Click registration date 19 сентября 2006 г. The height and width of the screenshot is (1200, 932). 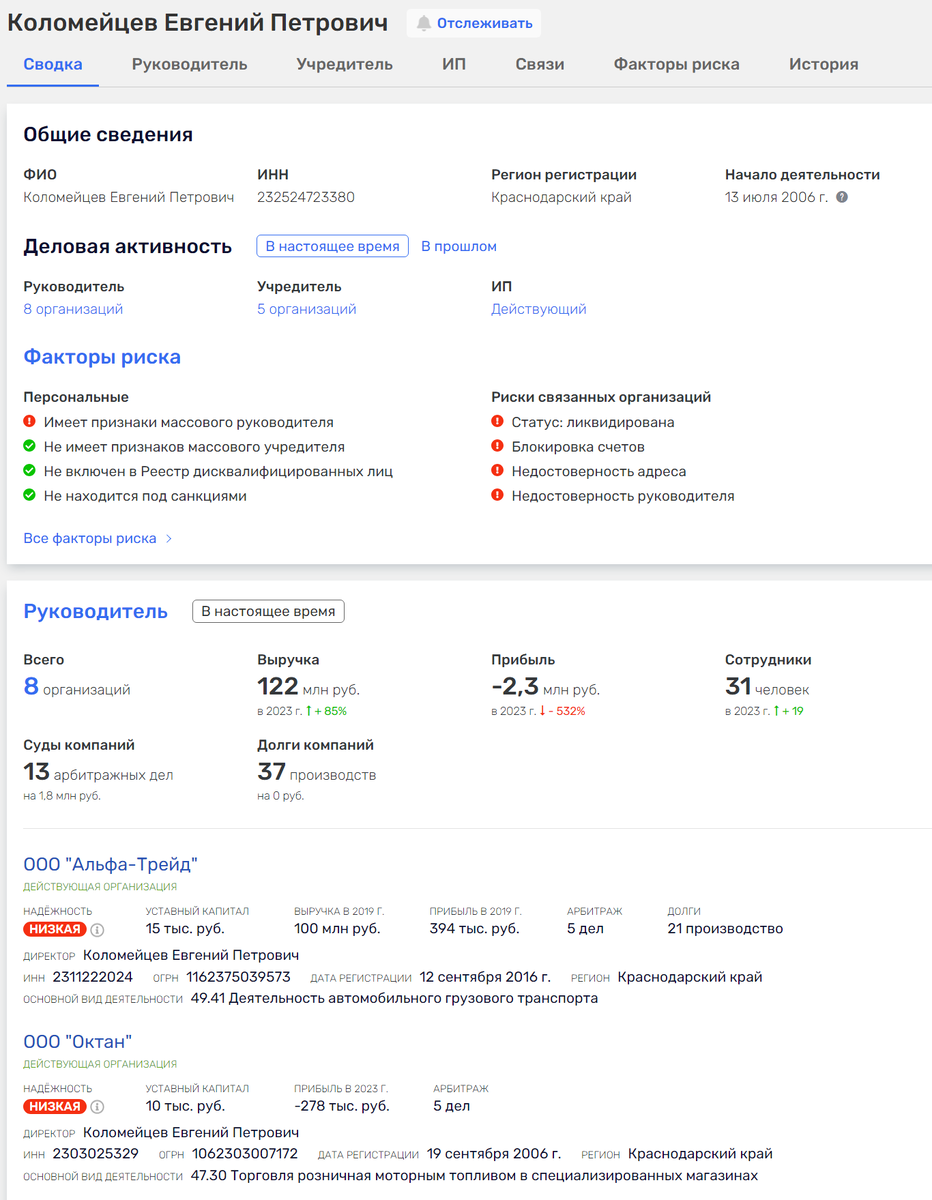point(494,1154)
